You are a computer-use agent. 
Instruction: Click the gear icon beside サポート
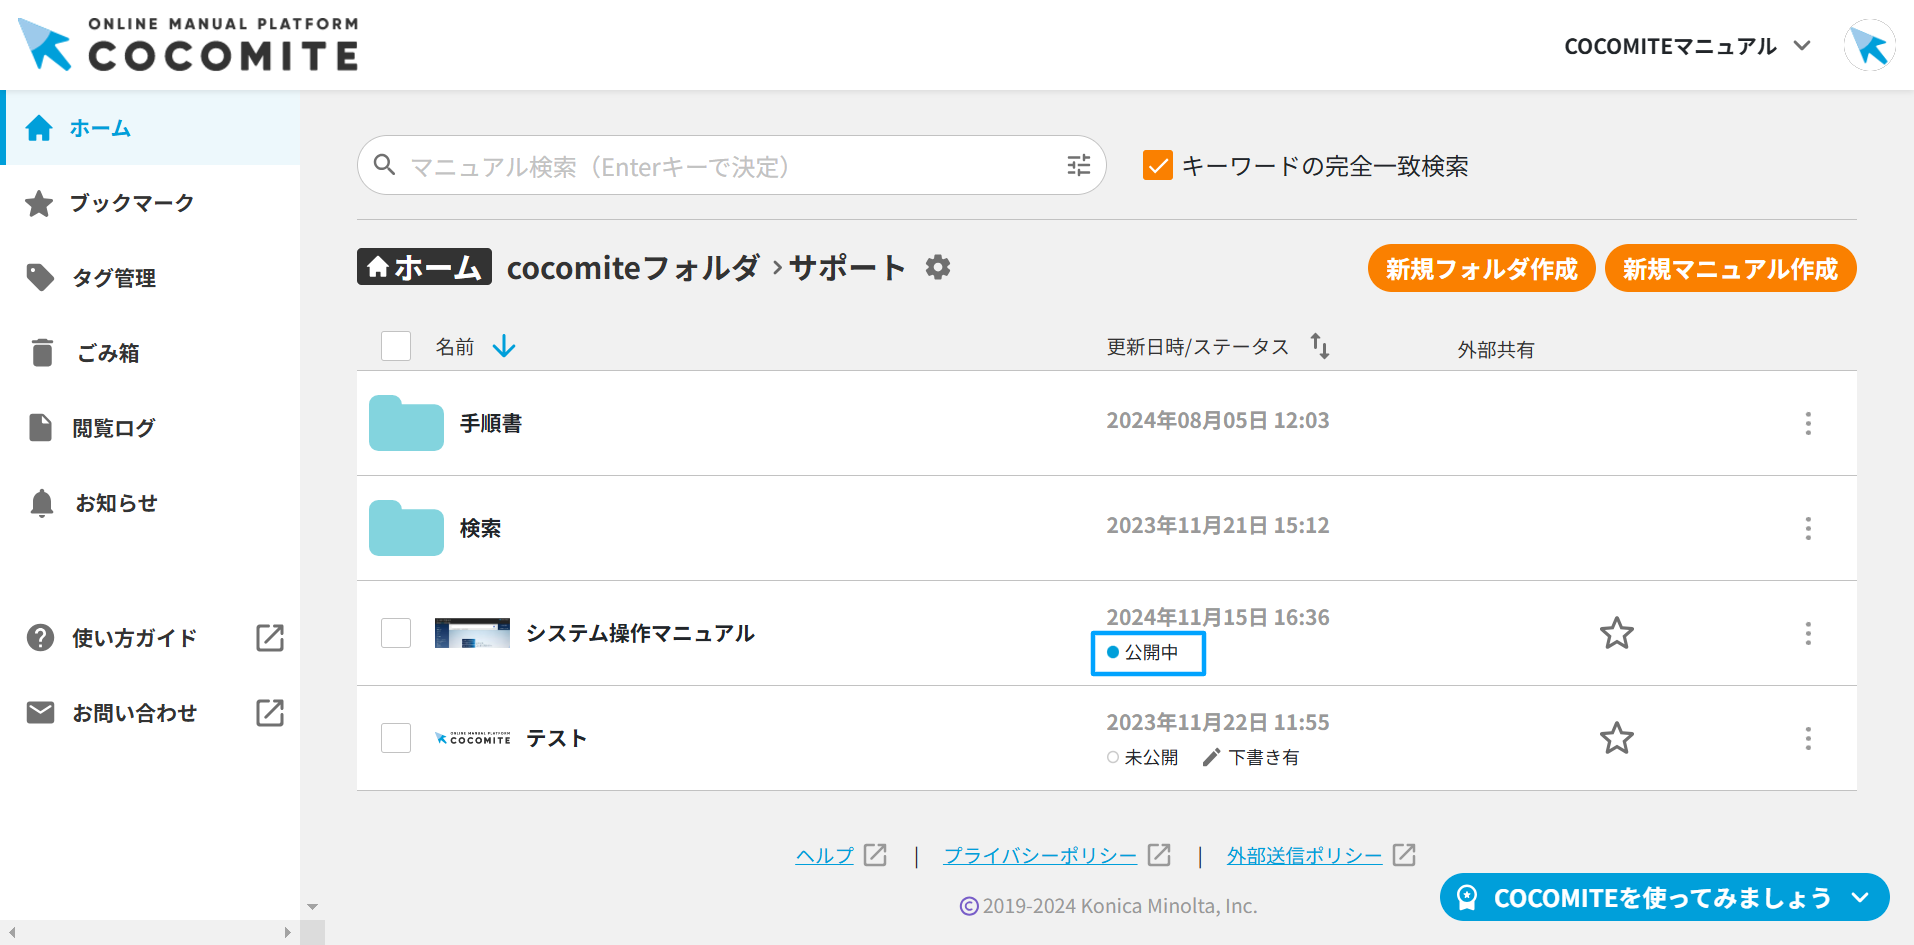click(937, 268)
